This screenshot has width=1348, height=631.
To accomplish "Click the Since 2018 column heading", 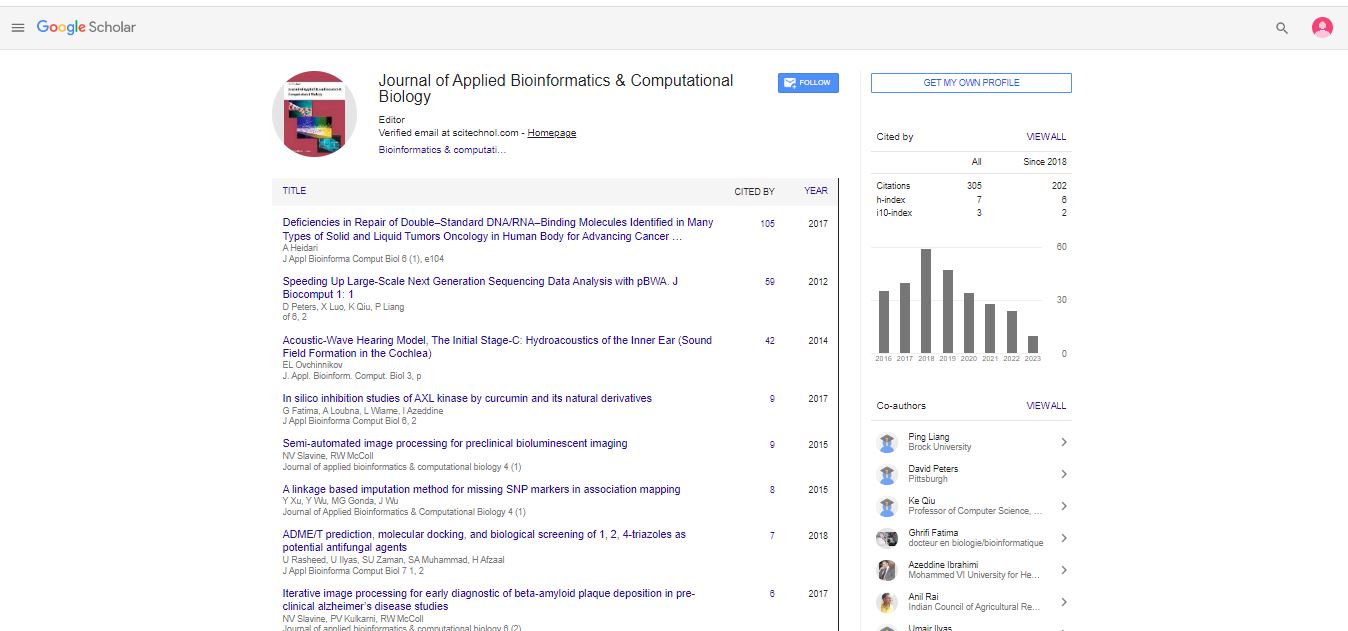I will [1044, 162].
